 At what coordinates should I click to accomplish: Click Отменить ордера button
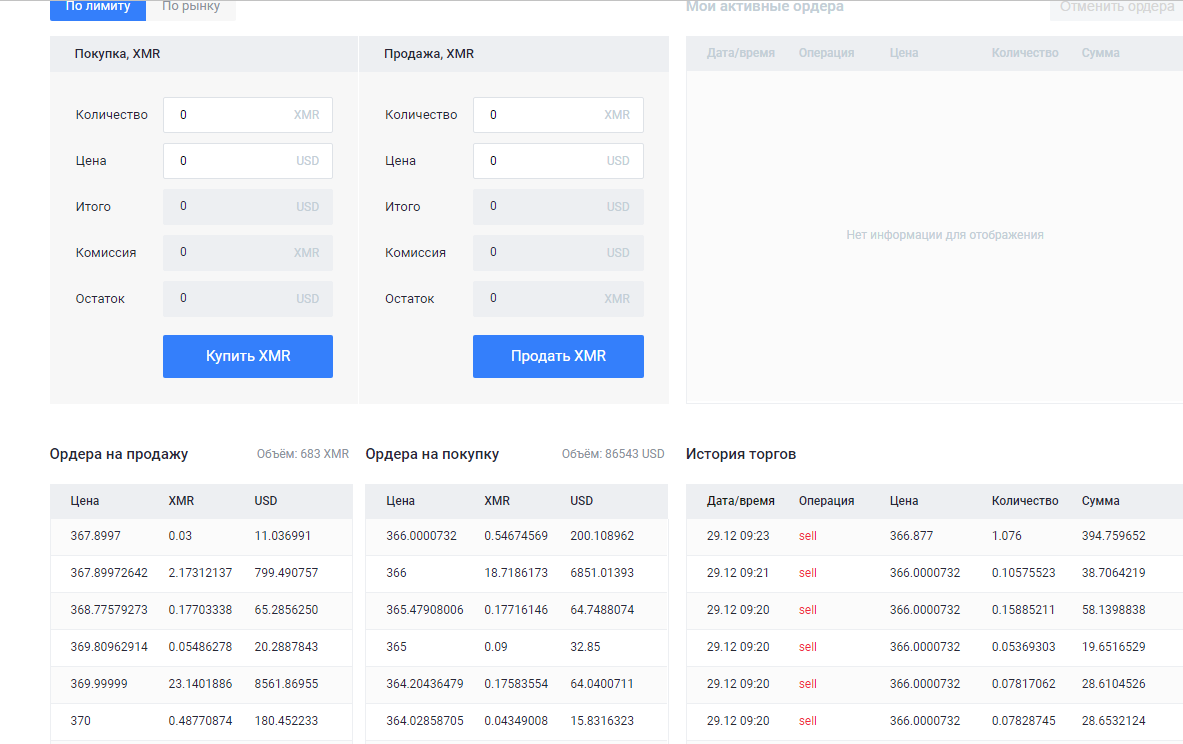pos(1116,8)
